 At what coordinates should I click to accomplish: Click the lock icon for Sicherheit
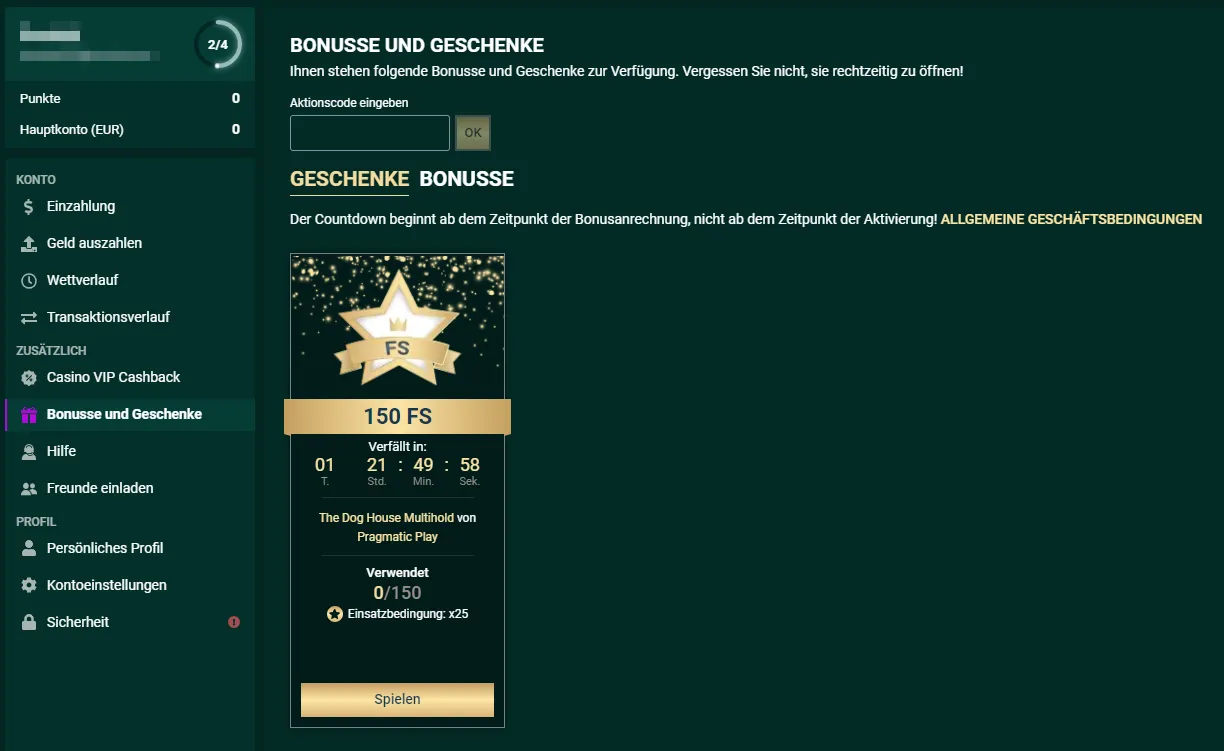pos(29,622)
